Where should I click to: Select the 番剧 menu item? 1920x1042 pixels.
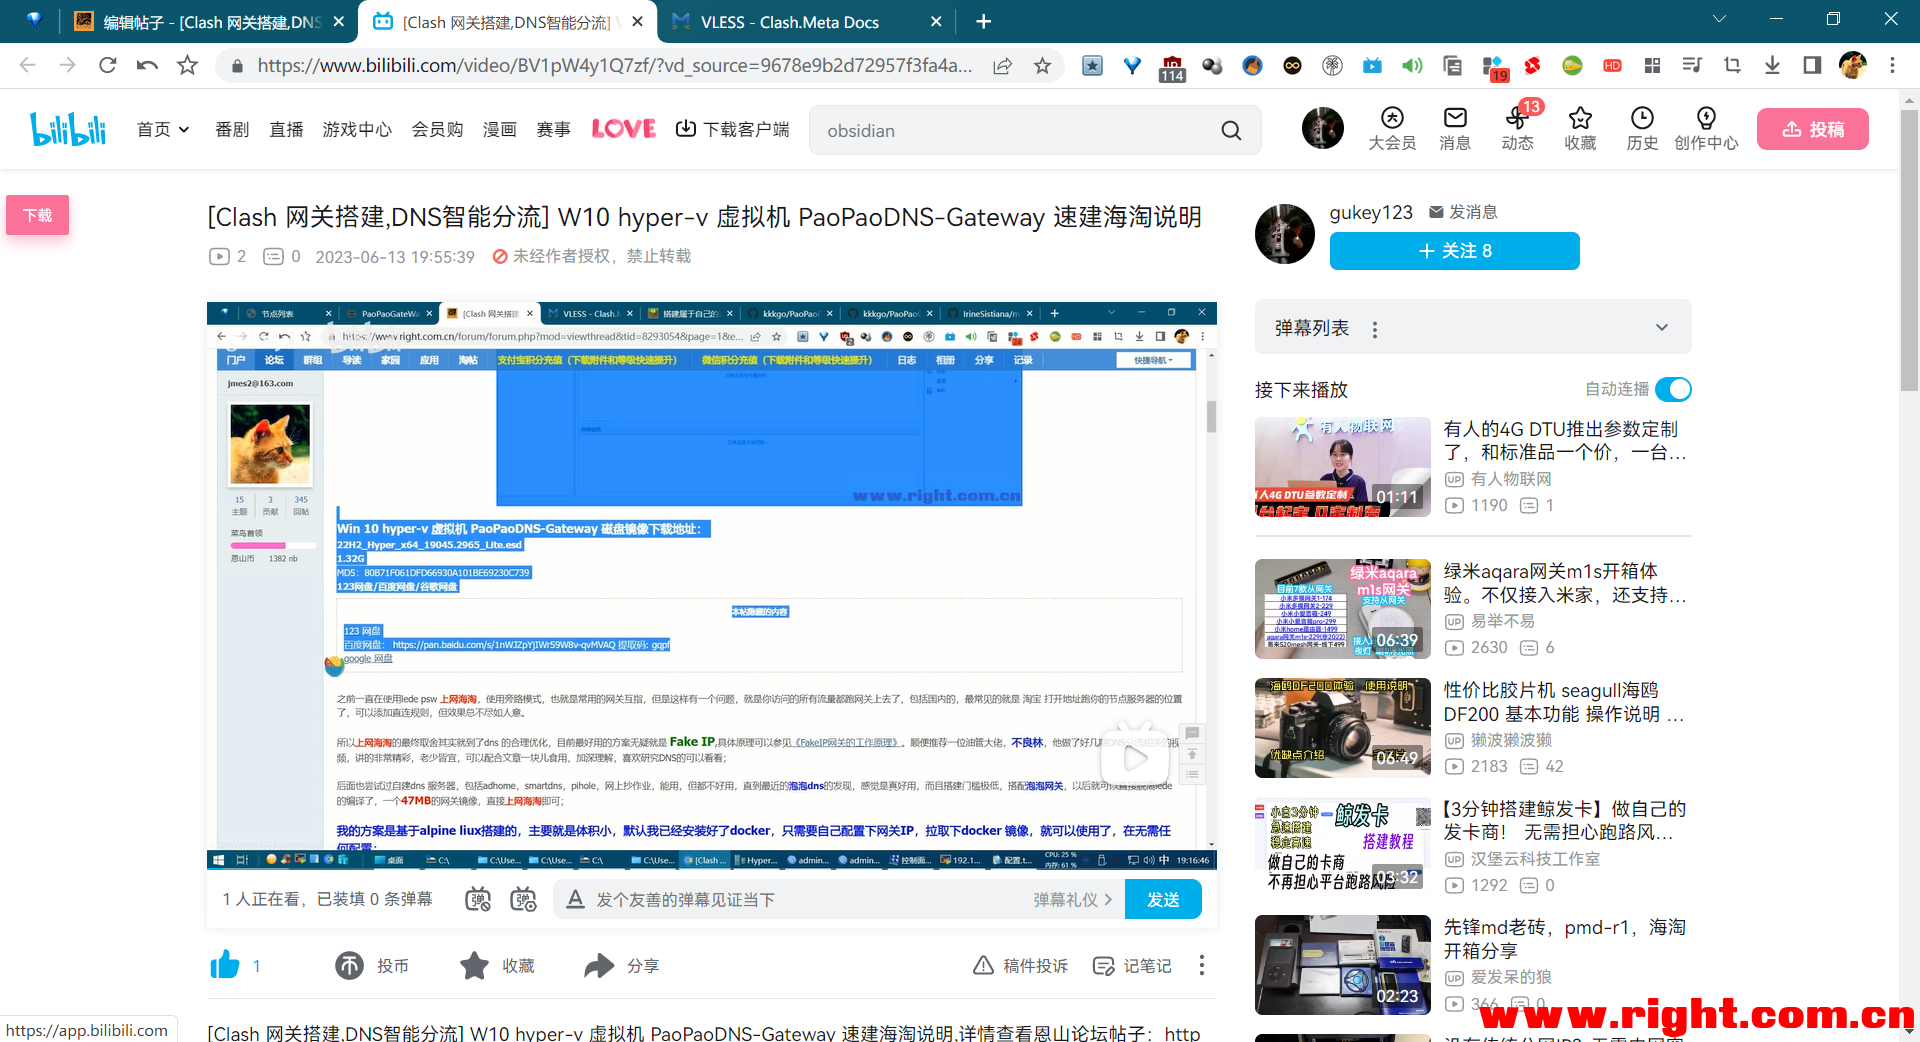(x=232, y=129)
